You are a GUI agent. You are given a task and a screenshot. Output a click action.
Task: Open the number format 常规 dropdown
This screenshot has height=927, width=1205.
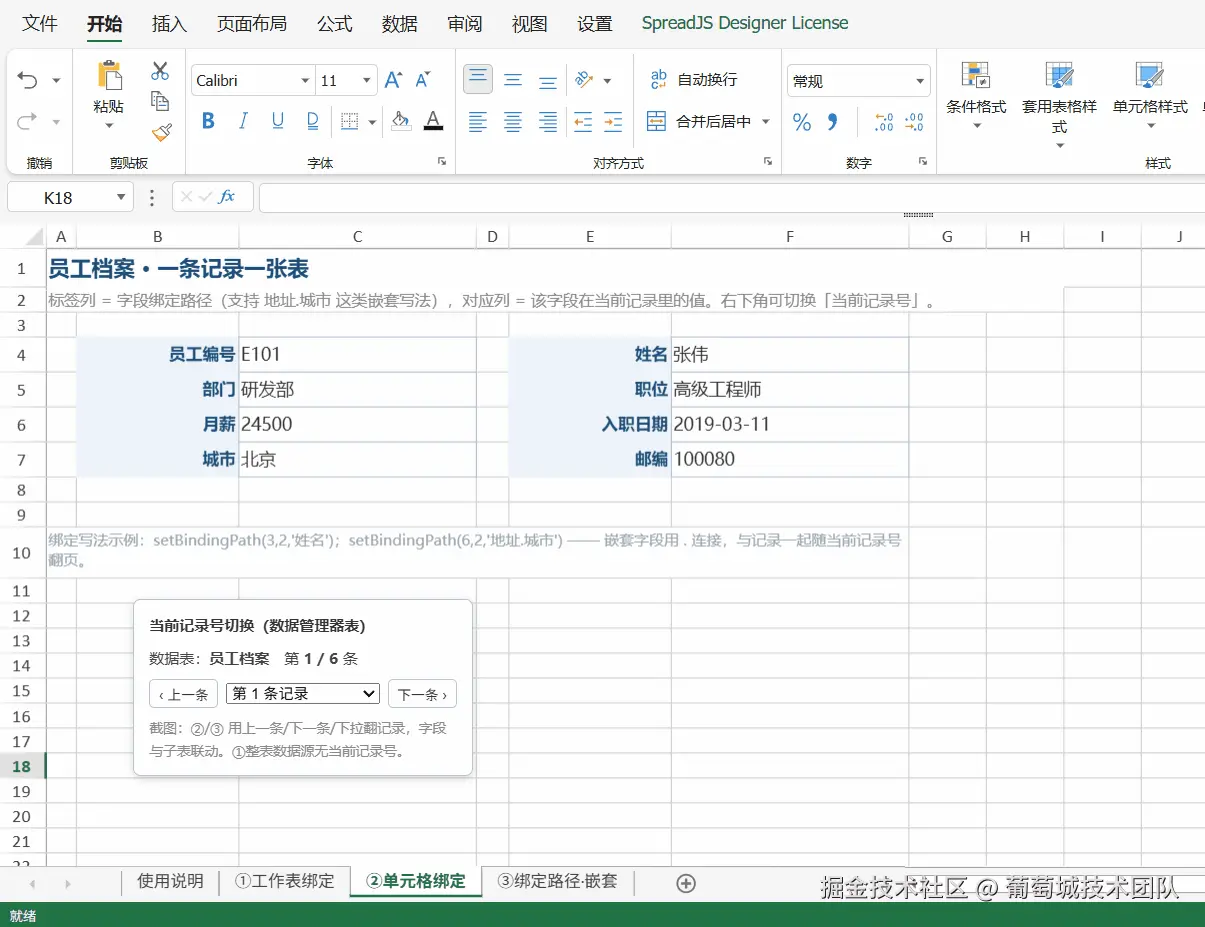pos(920,81)
